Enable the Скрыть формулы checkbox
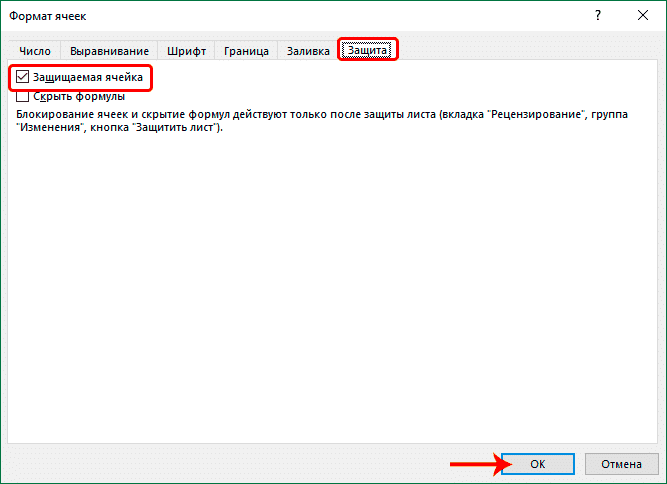 [22, 97]
